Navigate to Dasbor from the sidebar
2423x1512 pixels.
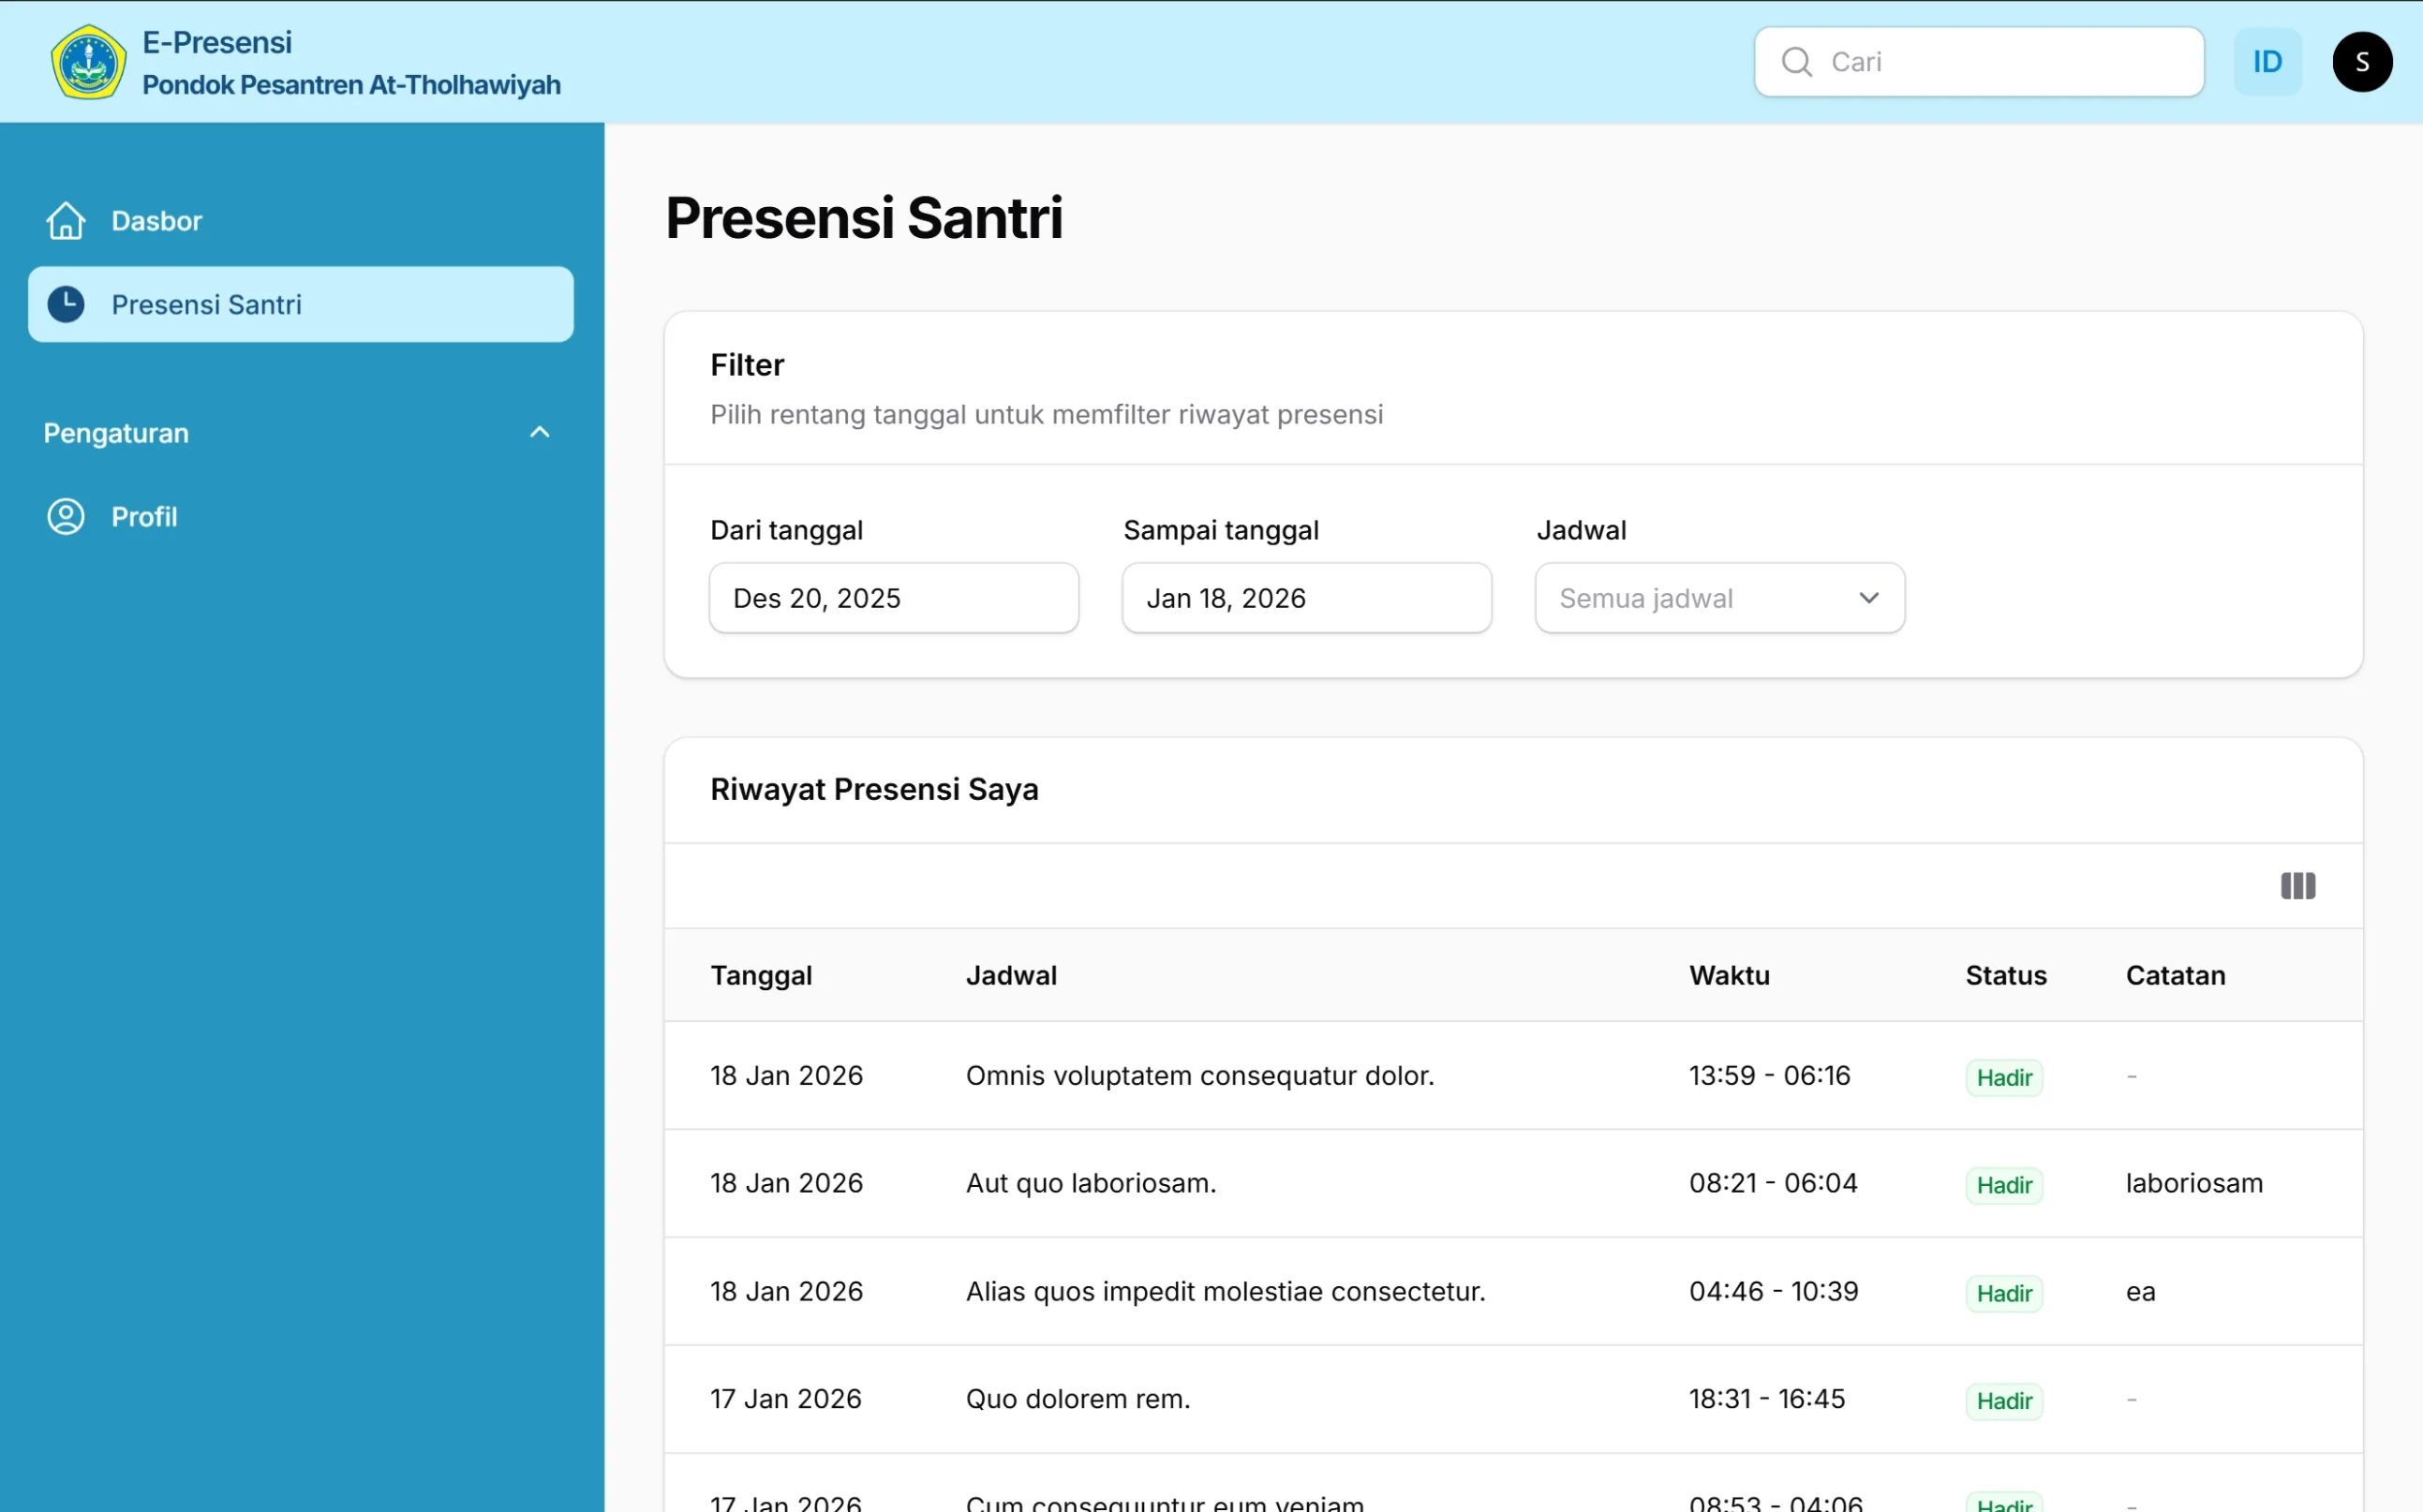(x=156, y=220)
